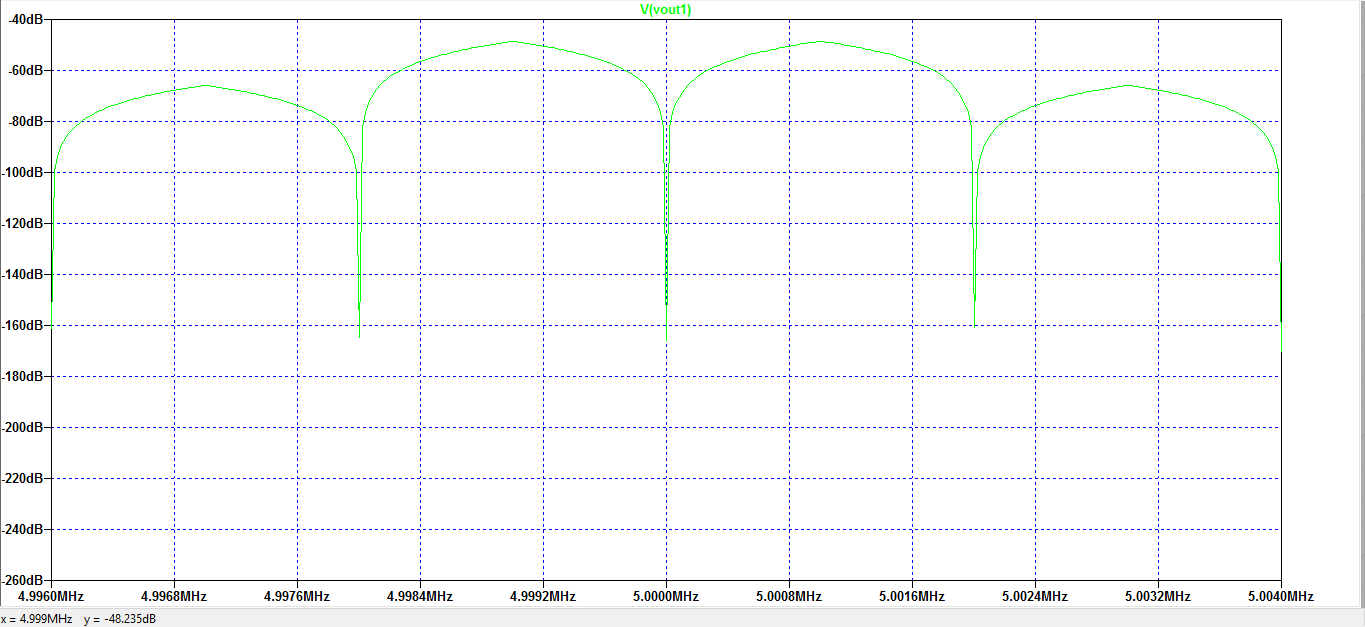
Task: Click the 4.9960MHz horizontal axis label
Action: click(x=52, y=596)
